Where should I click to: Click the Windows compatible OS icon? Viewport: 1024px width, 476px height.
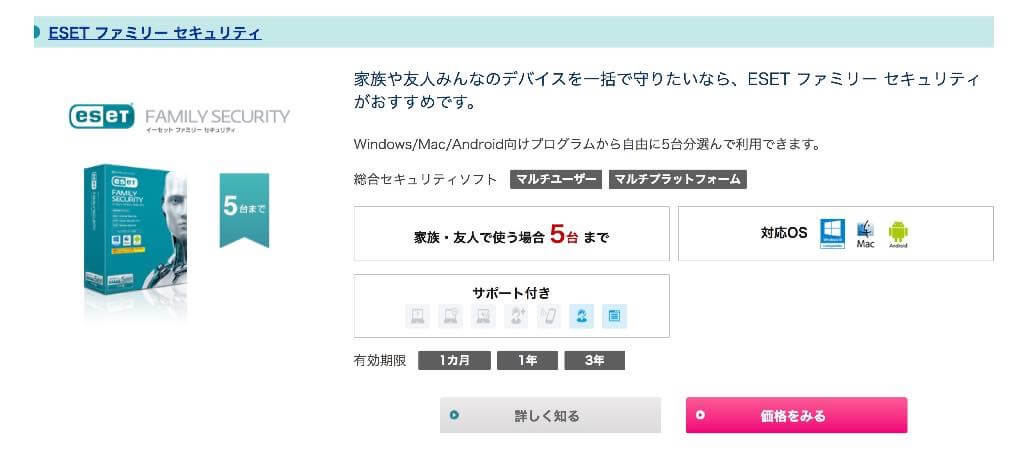tap(832, 233)
